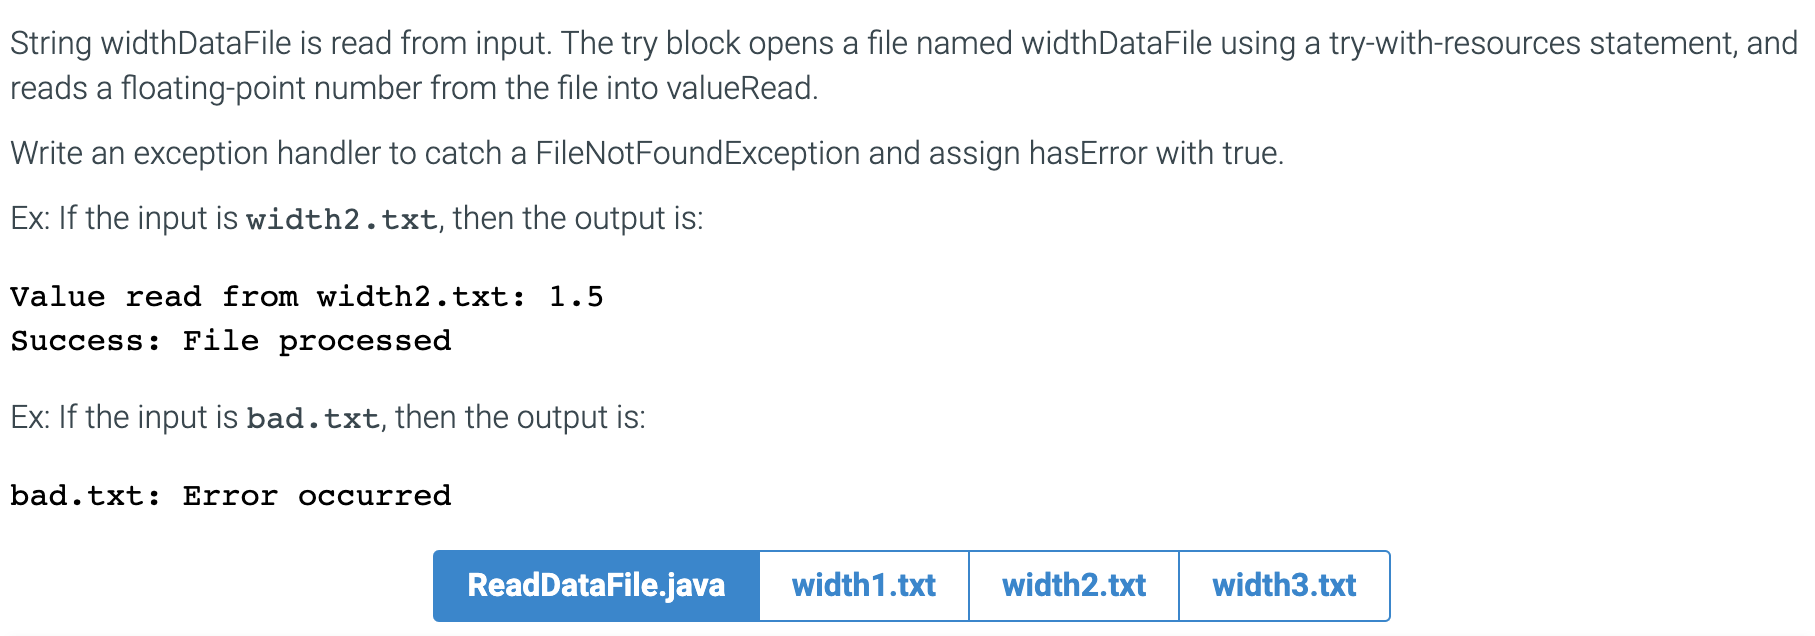This screenshot has height=636, width=1815.
Task: Click the bold width2.txt input example text
Action: pyautogui.click(x=342, y=219)
